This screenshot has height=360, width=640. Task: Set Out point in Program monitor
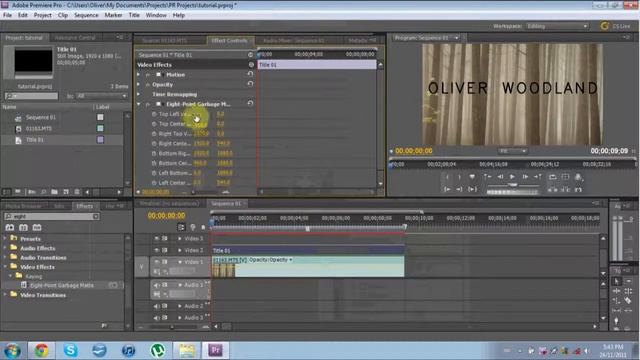pos(460,177)
